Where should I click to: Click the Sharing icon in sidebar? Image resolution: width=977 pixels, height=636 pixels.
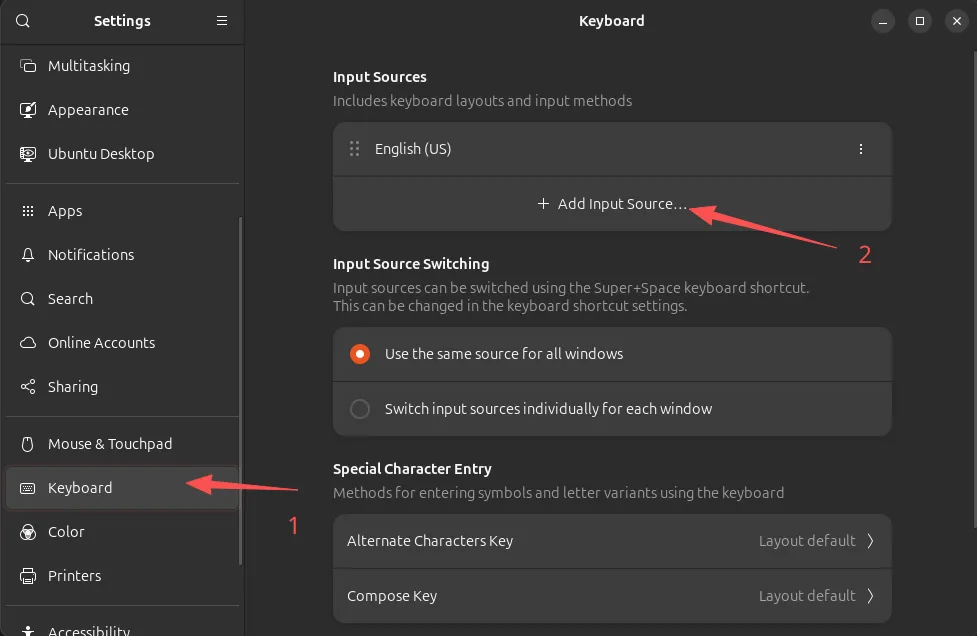tap(28, 387)
